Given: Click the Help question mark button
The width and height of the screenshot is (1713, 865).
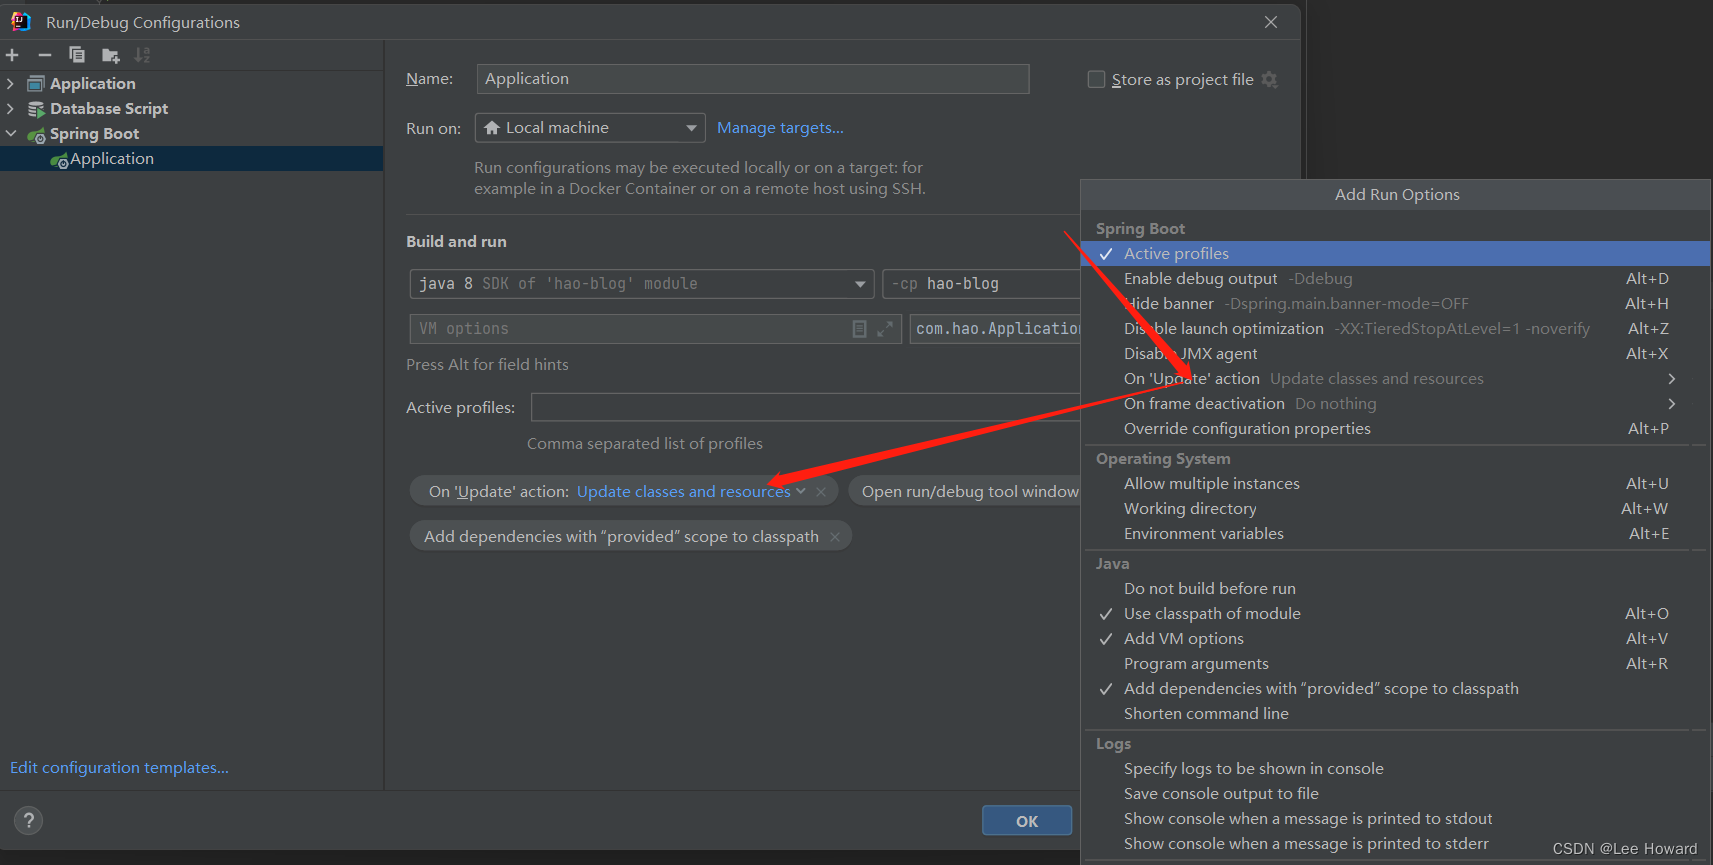Looking at the screenshot, I should tap(29, 821).
